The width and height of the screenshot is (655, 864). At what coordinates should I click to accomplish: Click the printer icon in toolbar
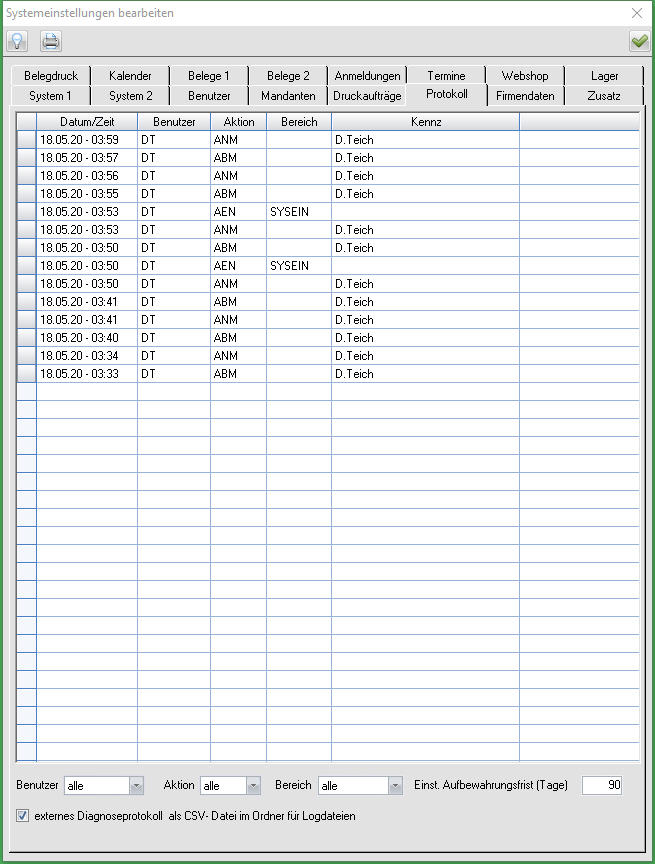51,41
